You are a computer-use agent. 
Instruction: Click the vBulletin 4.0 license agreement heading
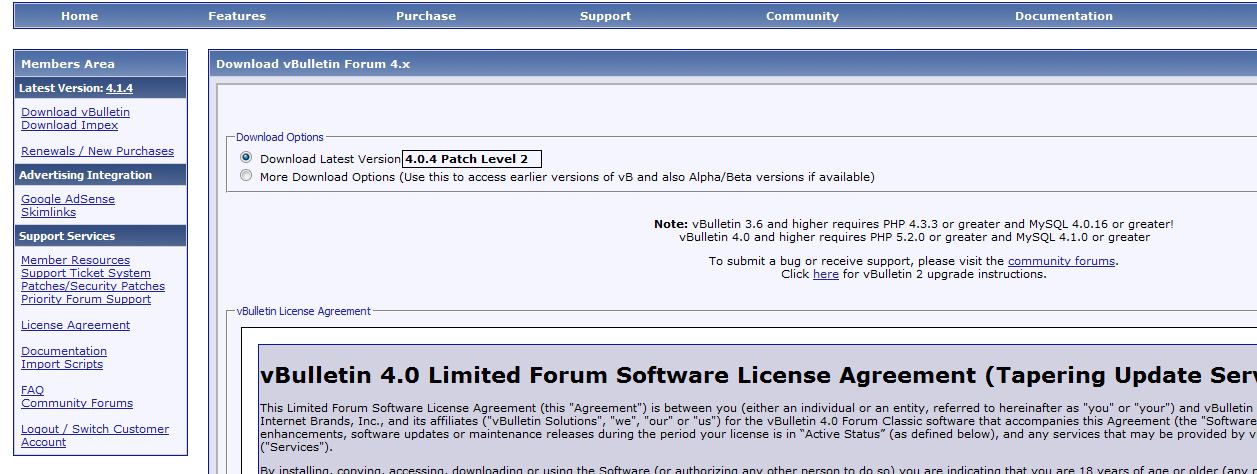pyautogui.click(x=758, y=376)
